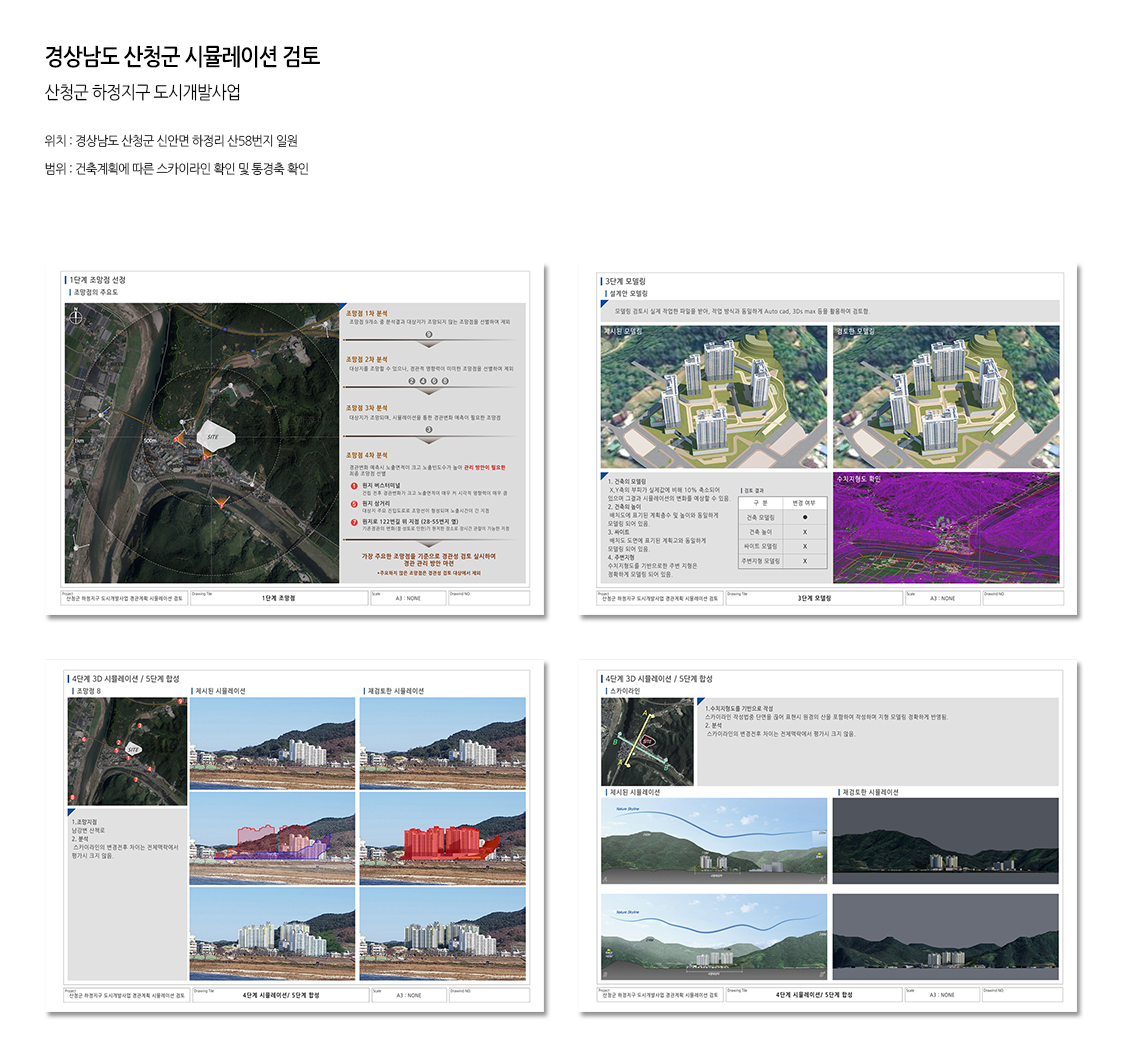Click the X mark in 주변지형 모델링 row
Screen dimensions: 1122x1057
(805, 562)
